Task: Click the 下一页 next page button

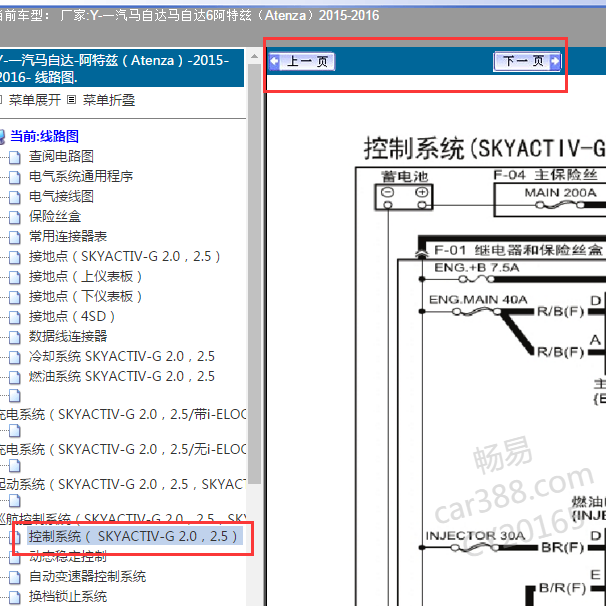Action: [527, 61]
